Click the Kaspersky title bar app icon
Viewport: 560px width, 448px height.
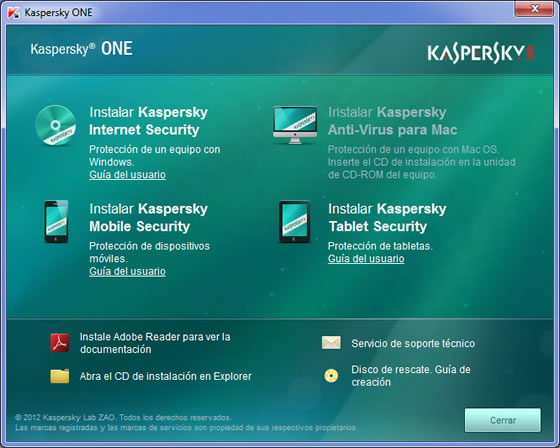click(14, 13)
